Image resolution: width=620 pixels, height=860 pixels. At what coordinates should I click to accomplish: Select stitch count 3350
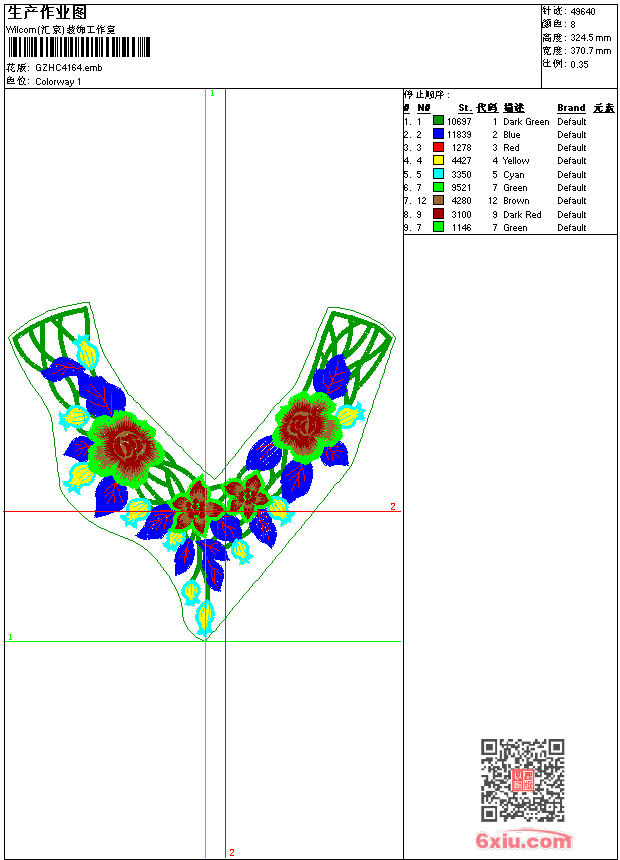tap(461, 175)
